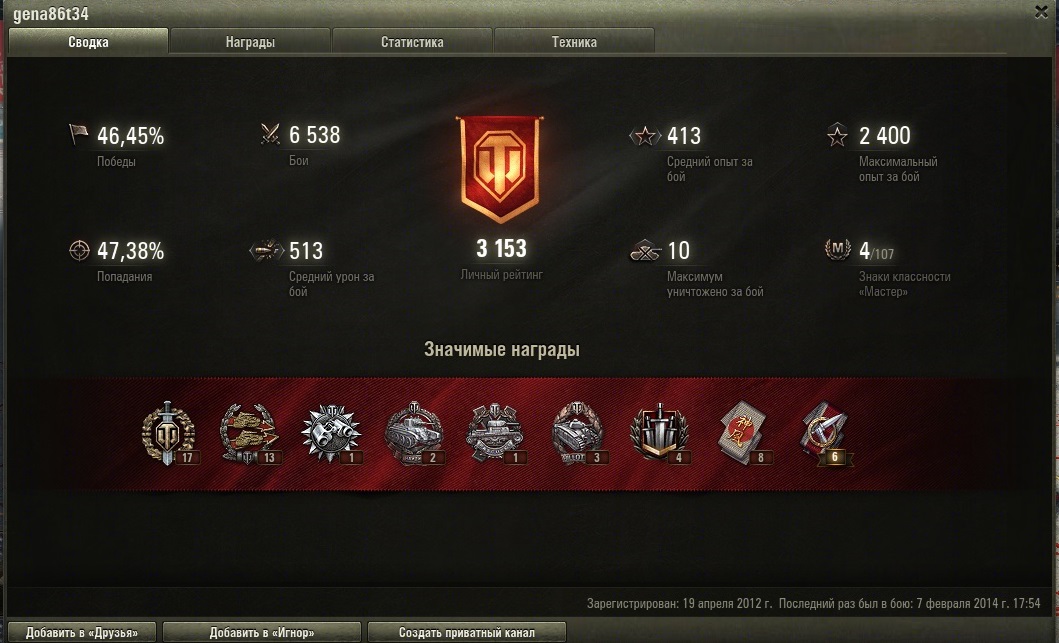Switch to the Награды tab
Screen dimensions: 1059x643
click(250, 41)
